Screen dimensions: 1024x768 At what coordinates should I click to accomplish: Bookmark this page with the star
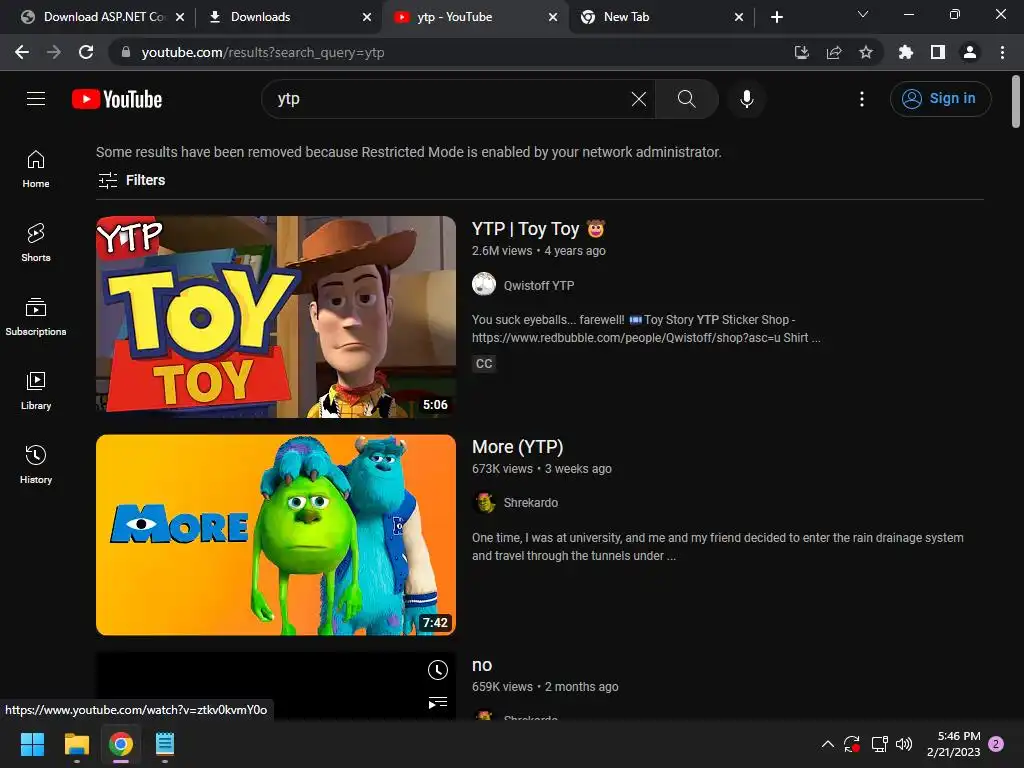[x=866, y=52]
